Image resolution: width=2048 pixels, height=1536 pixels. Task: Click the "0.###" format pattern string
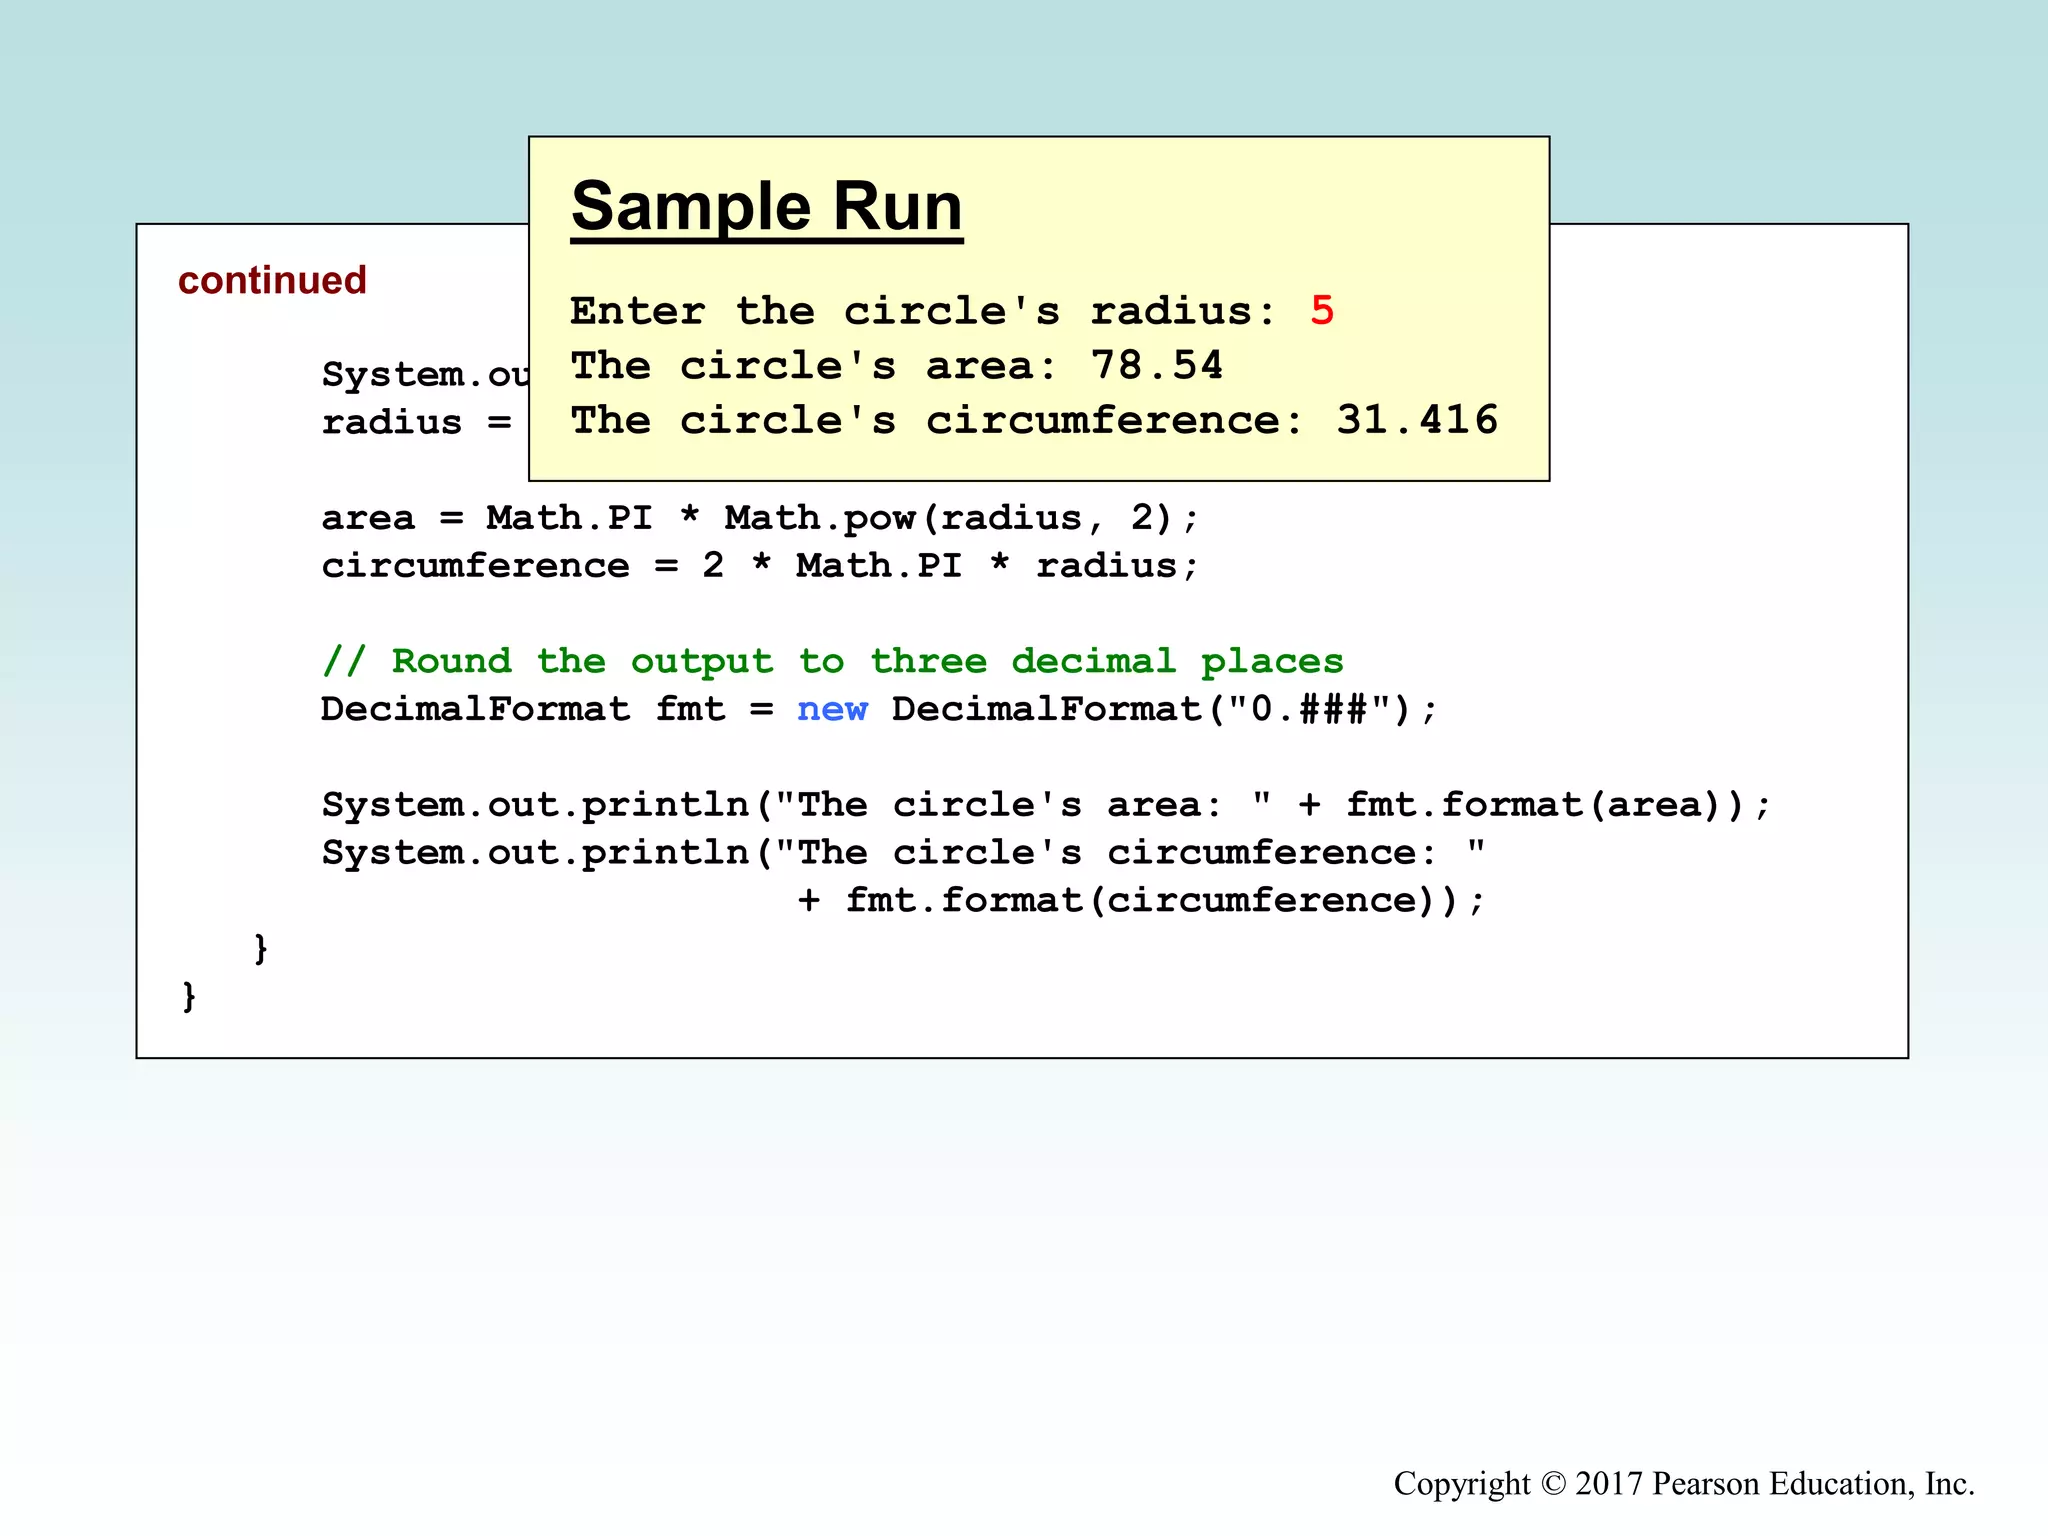click(1308, 709)
